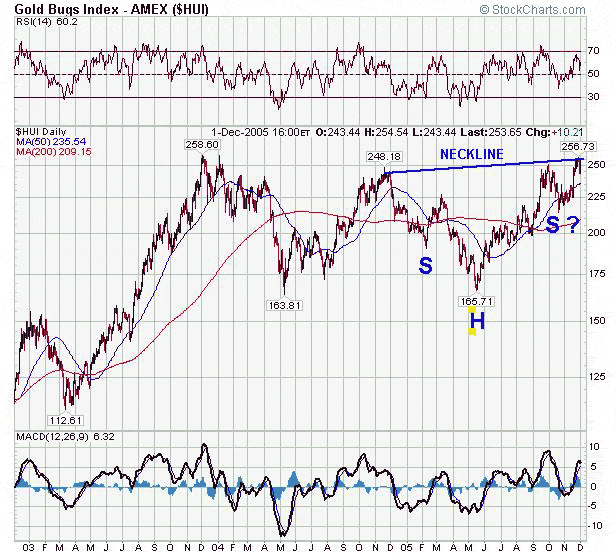Screen dimensions: 616x555
Task: Click the "MA(200) 209.15" legend entry
Action: tap(53, 151)
